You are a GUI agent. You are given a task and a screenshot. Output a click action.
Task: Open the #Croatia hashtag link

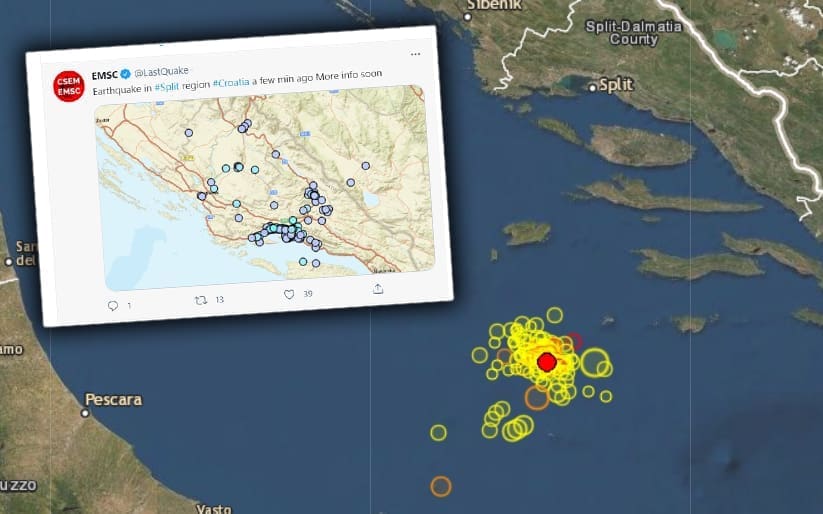(231, 83)
